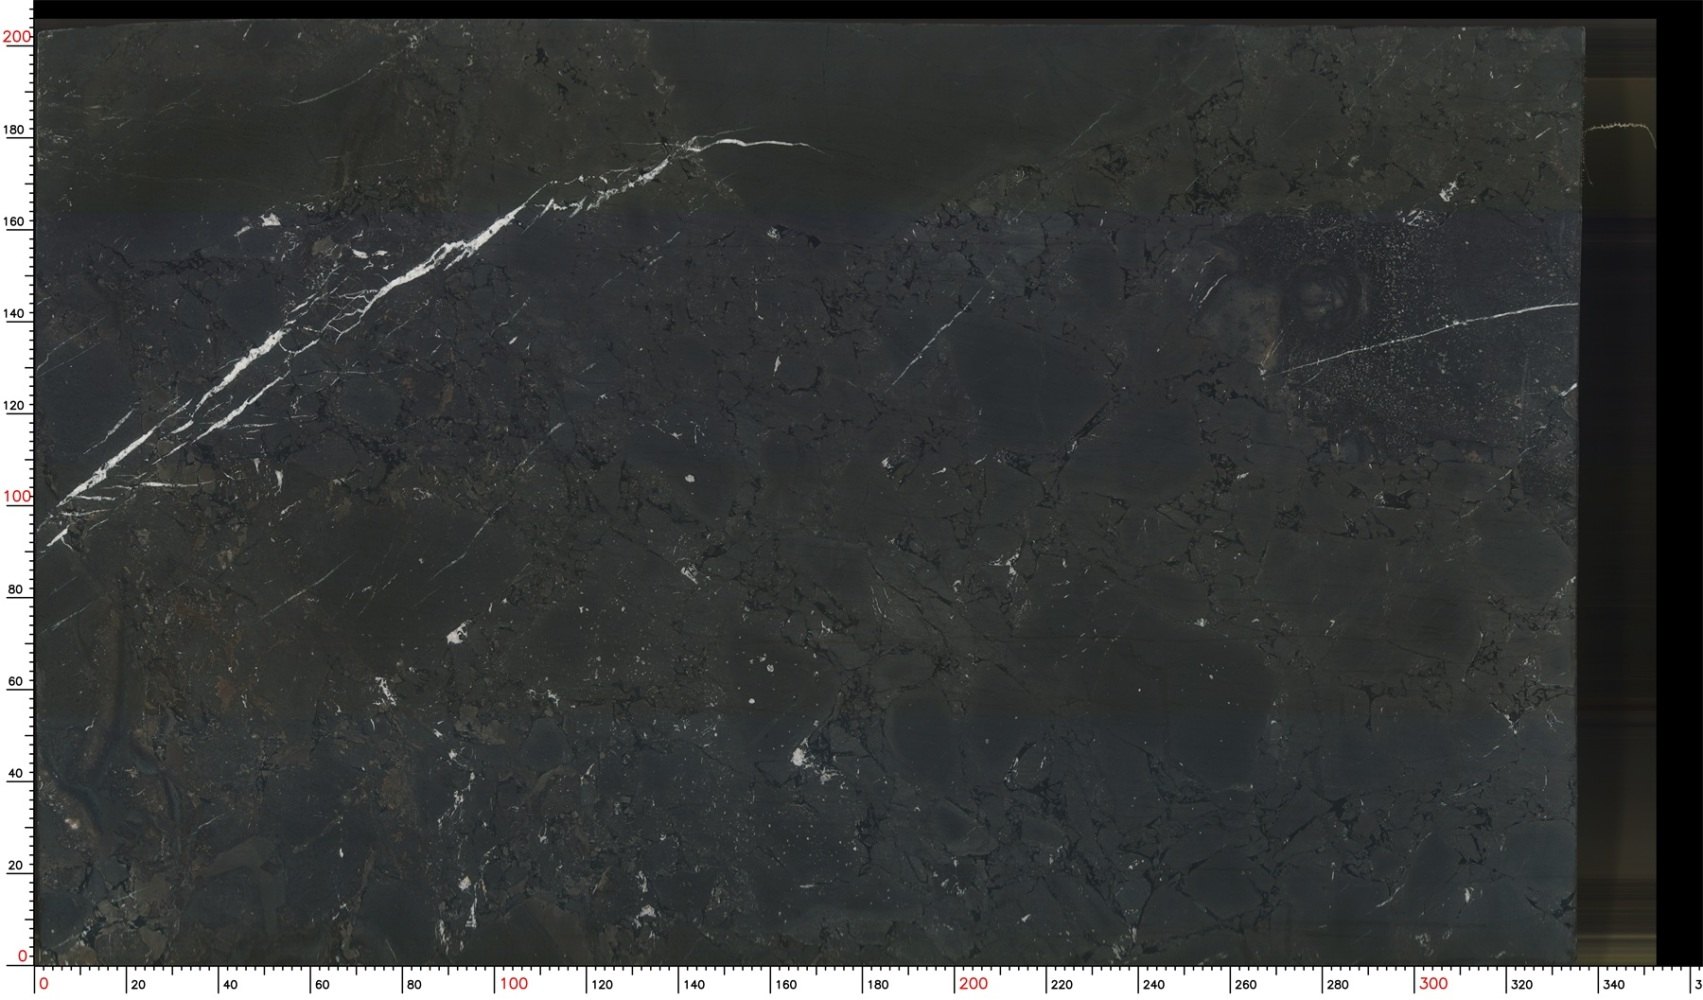Click the 160 label on the horizontal ruler

[x=786, y=985]
